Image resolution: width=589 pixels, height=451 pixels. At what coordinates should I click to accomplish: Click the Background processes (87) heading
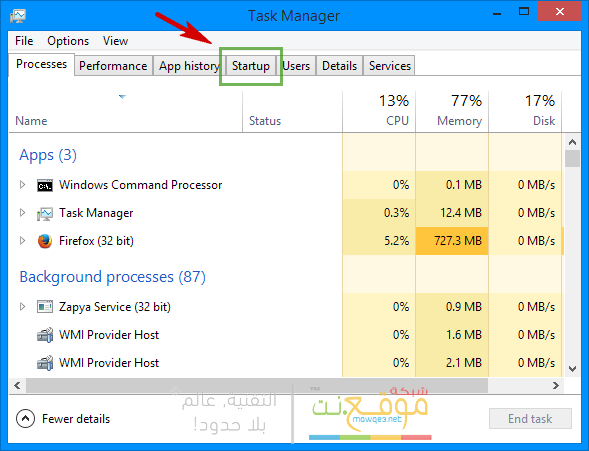pos(112,277)
